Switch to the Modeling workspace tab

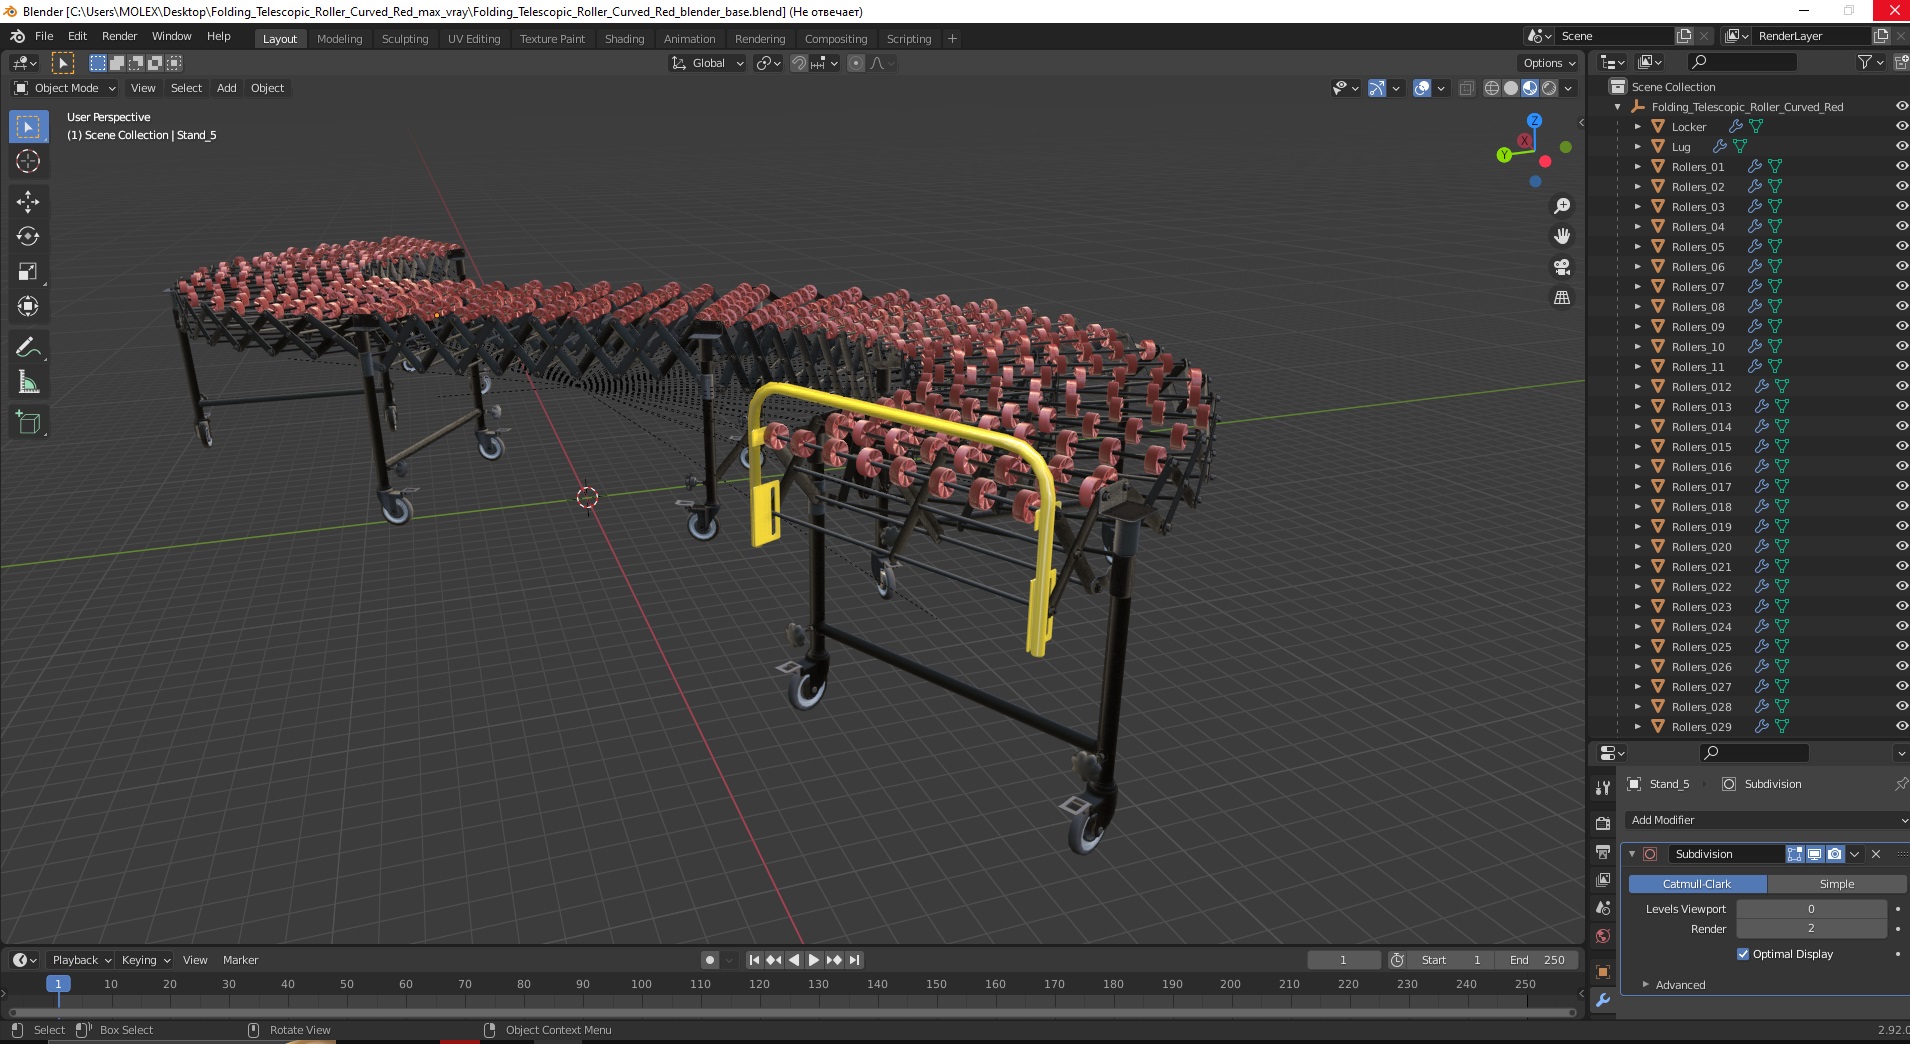pyautogui.click(x=339, y=39)
